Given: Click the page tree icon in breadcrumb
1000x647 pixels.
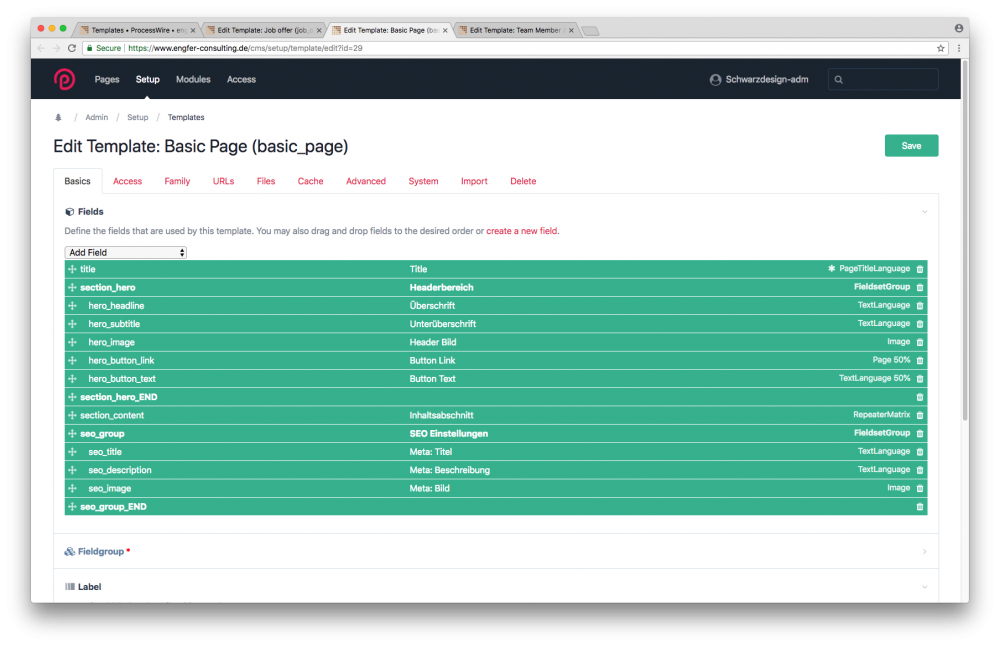Looking at the screenshot, I should [x=57, y=118].
